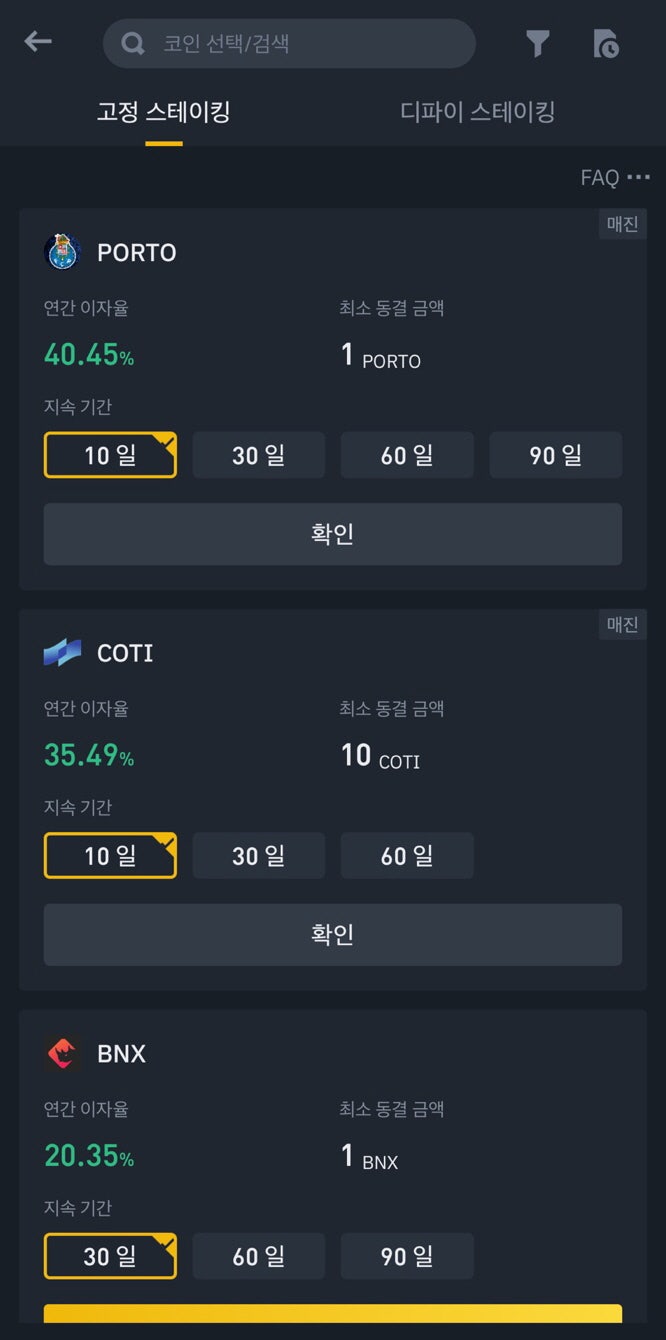Choose the 90일 duration under PORTO
The width and height of the screenshot is (666, 1340).
click(x=555, y=455)
